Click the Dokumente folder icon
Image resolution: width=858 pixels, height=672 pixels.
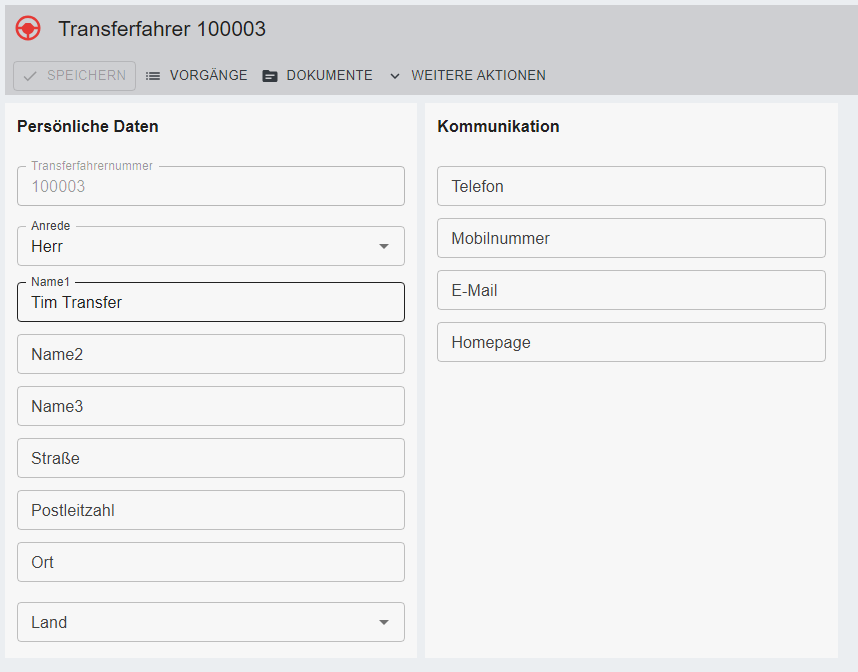click(x=270, y=76)
